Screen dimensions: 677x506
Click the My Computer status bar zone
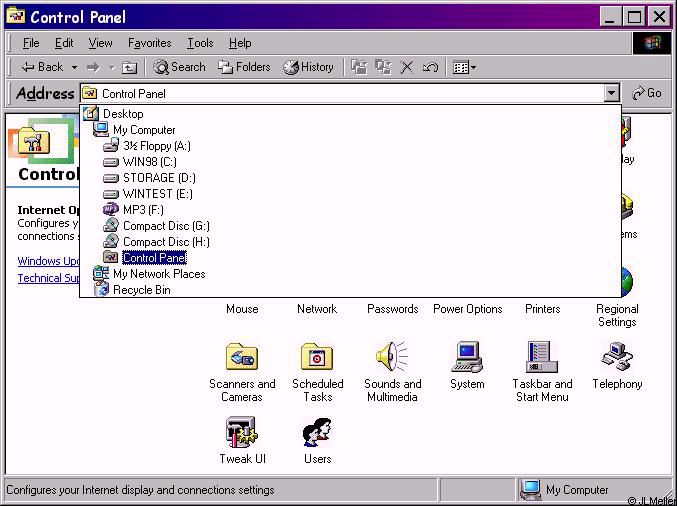click(594, 490)
